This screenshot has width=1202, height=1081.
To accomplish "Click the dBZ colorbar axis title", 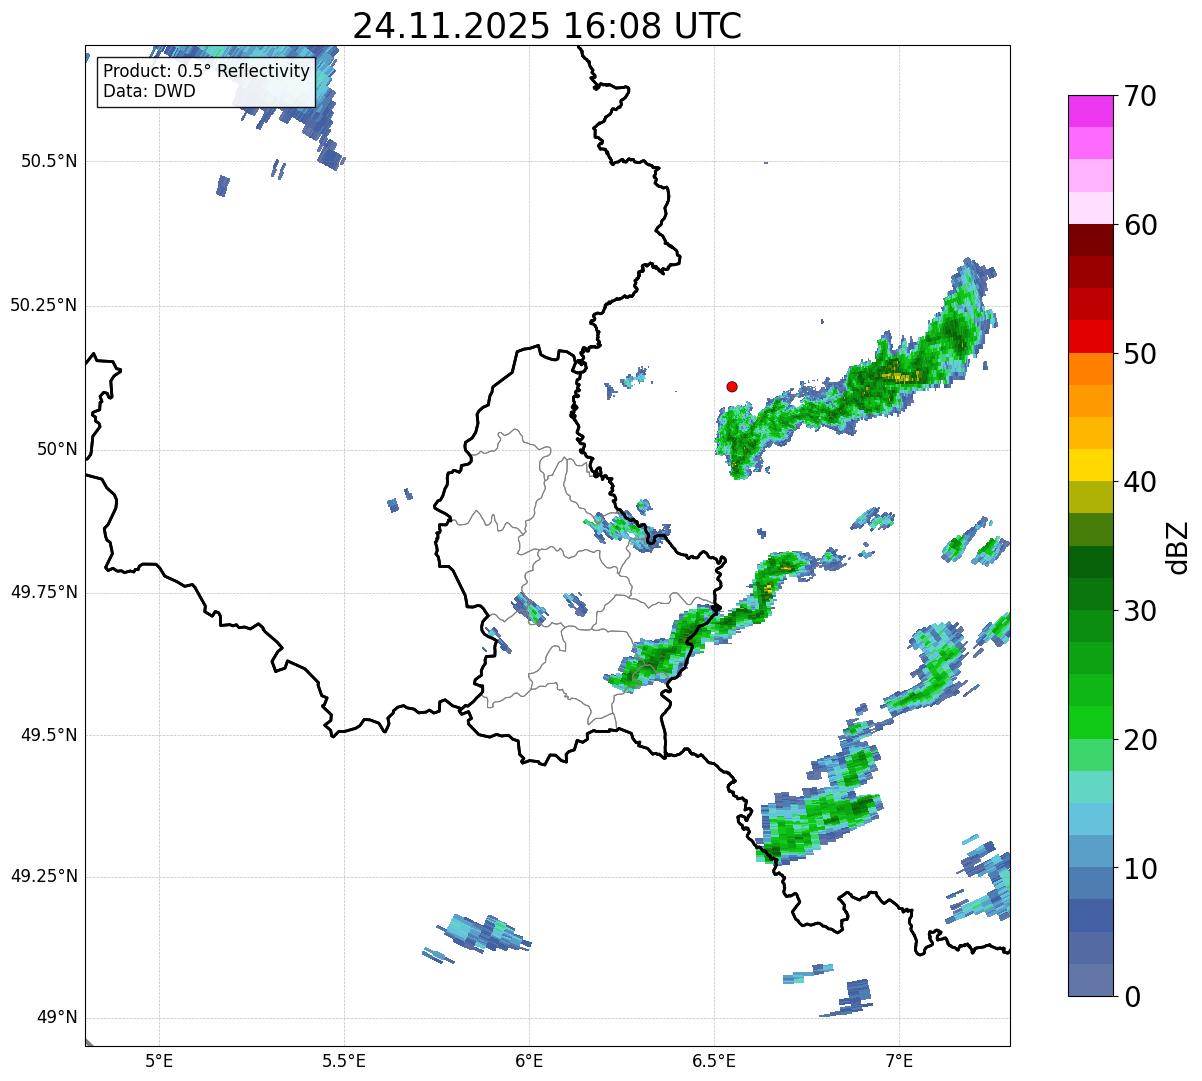I will [x=1178, y=547].
